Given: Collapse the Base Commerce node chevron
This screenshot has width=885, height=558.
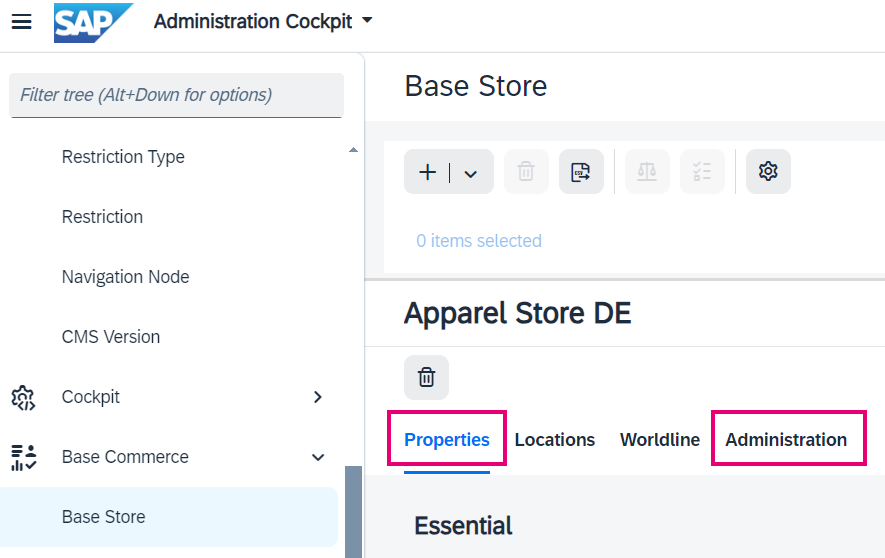Looking at the screenshot, I should [318, 457].
